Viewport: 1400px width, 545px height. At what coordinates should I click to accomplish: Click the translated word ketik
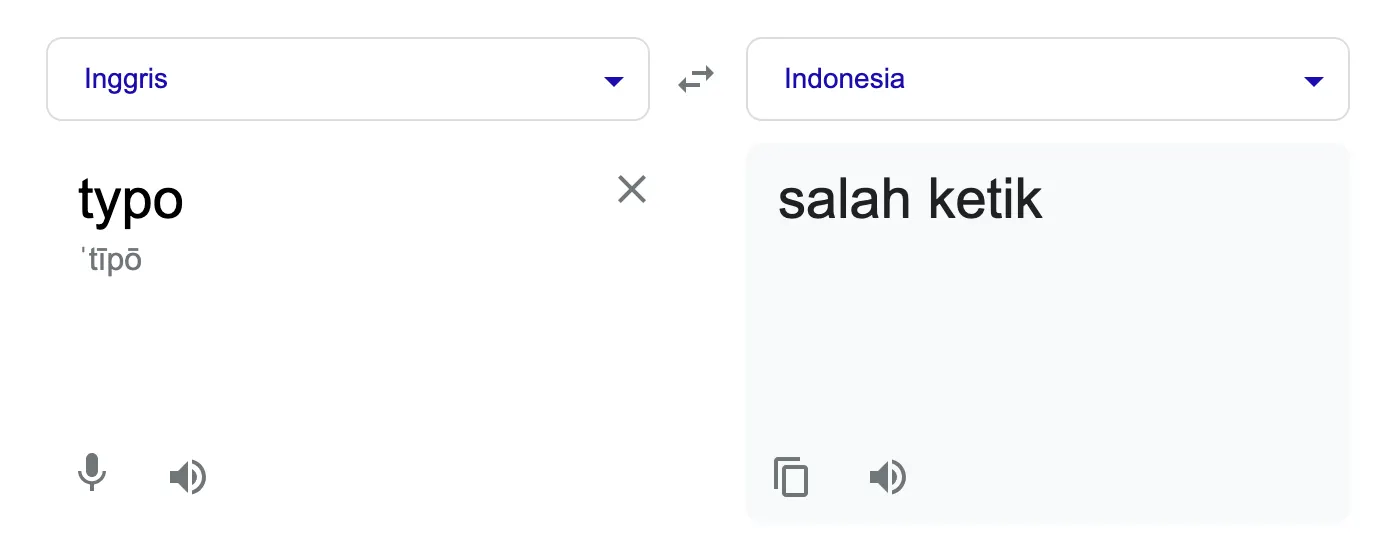tap(985, 200)
